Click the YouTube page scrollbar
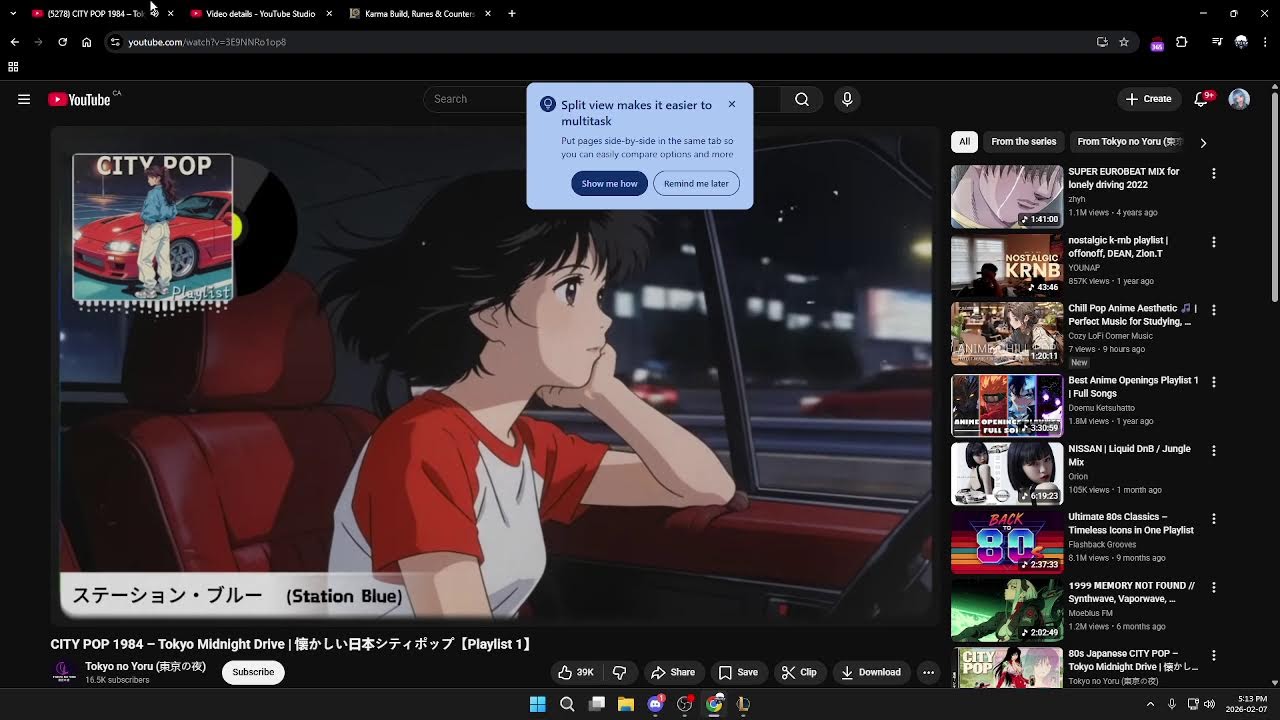Viewport: 1280px width, 720px height. (x=1274, y=195)
